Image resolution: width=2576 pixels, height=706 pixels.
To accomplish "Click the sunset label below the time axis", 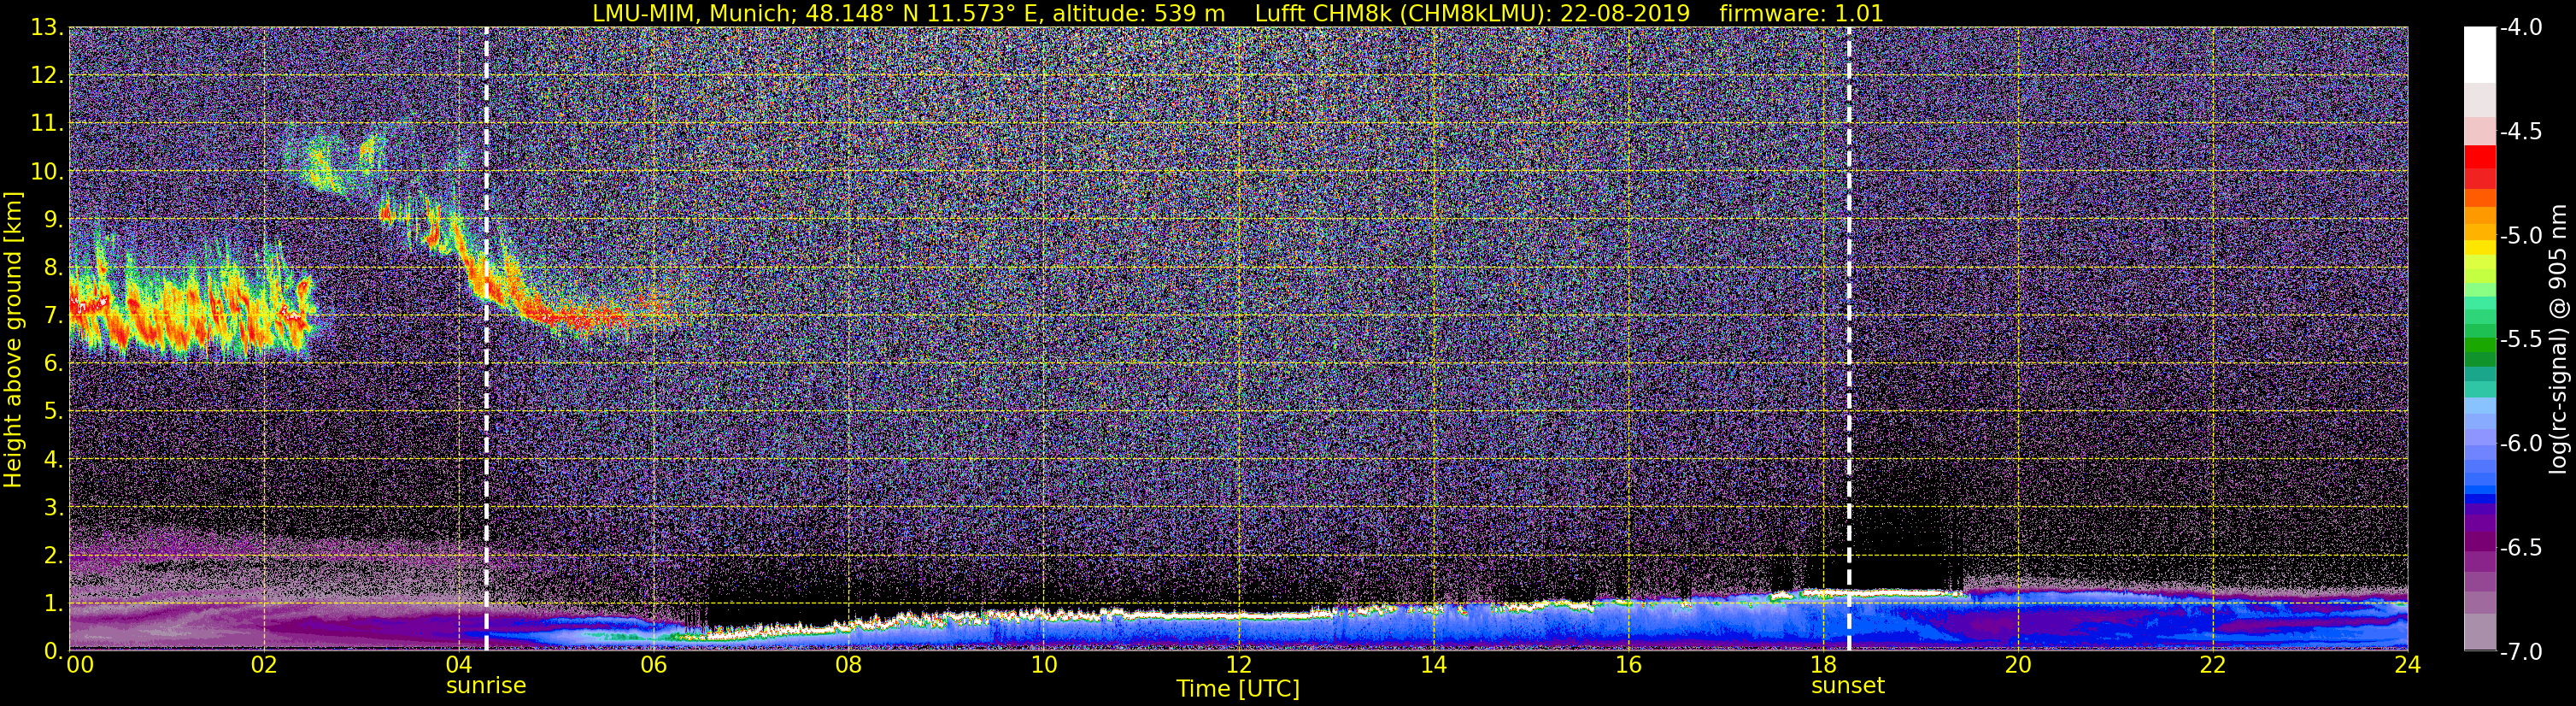I will [x=1848, y=686].
